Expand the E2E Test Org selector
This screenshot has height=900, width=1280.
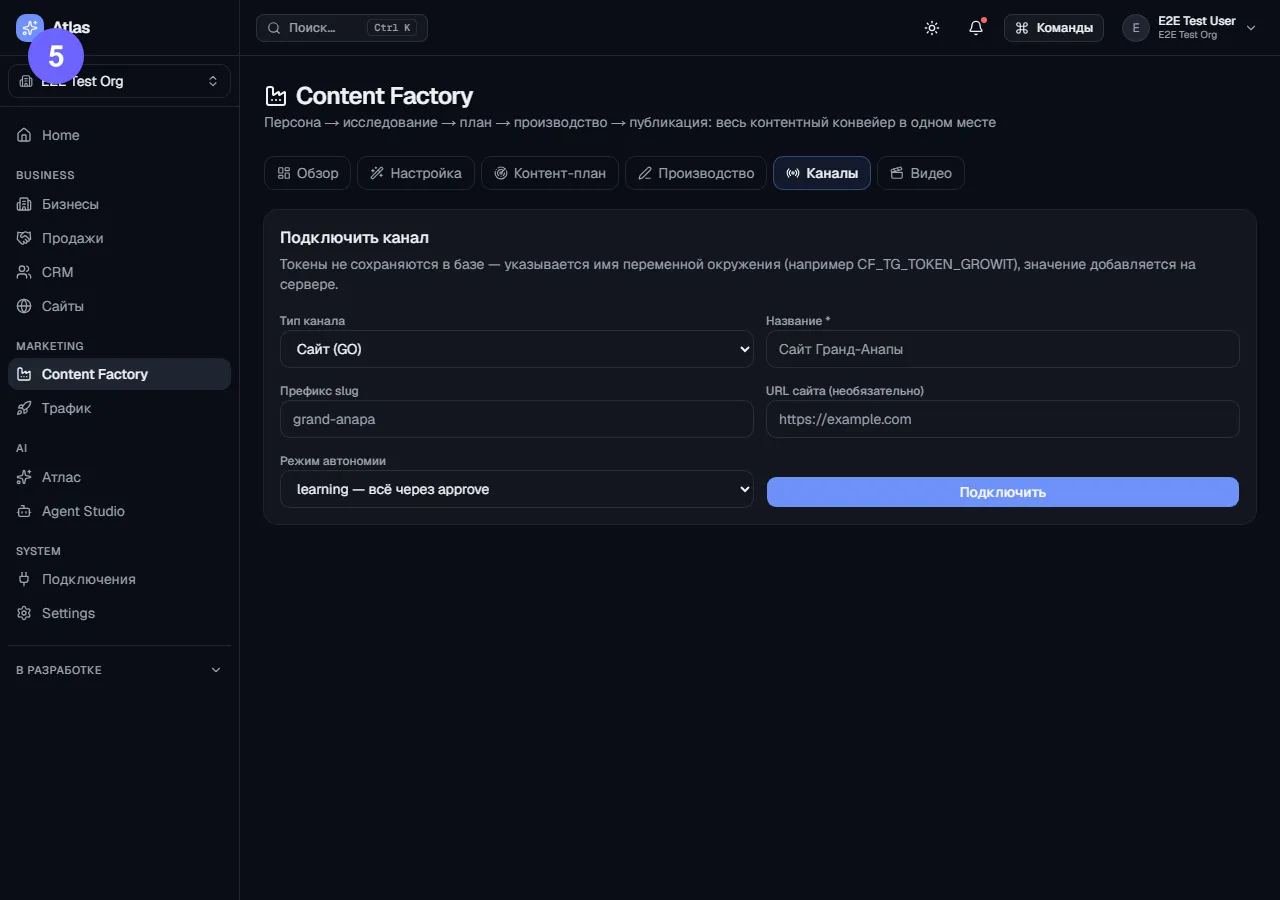coord(119,81)
